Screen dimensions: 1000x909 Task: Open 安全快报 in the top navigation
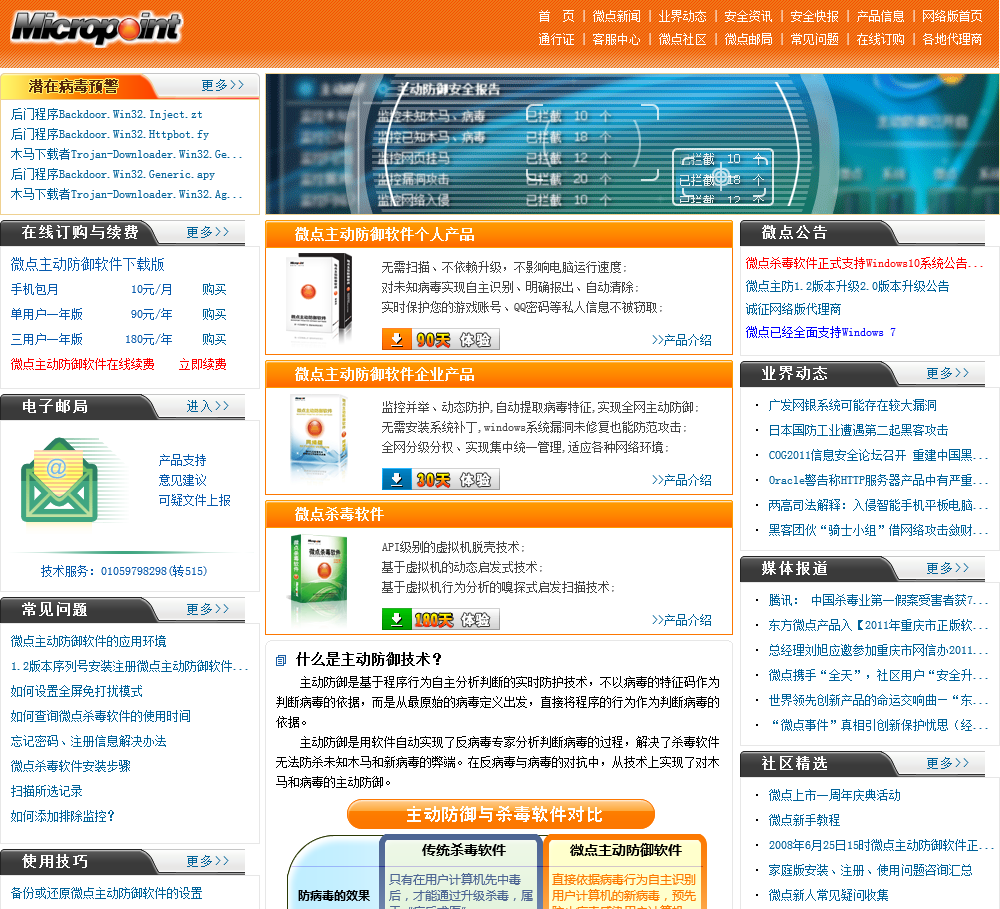click(x=814, y=16)
